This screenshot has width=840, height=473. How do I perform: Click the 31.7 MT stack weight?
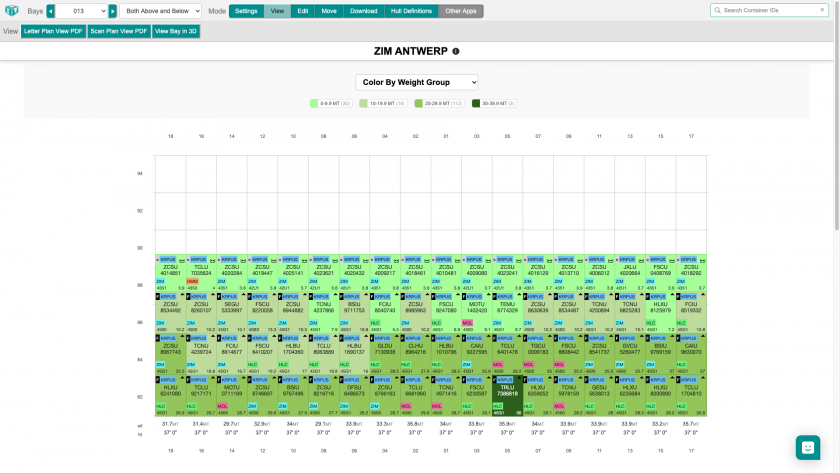[170, 424]
